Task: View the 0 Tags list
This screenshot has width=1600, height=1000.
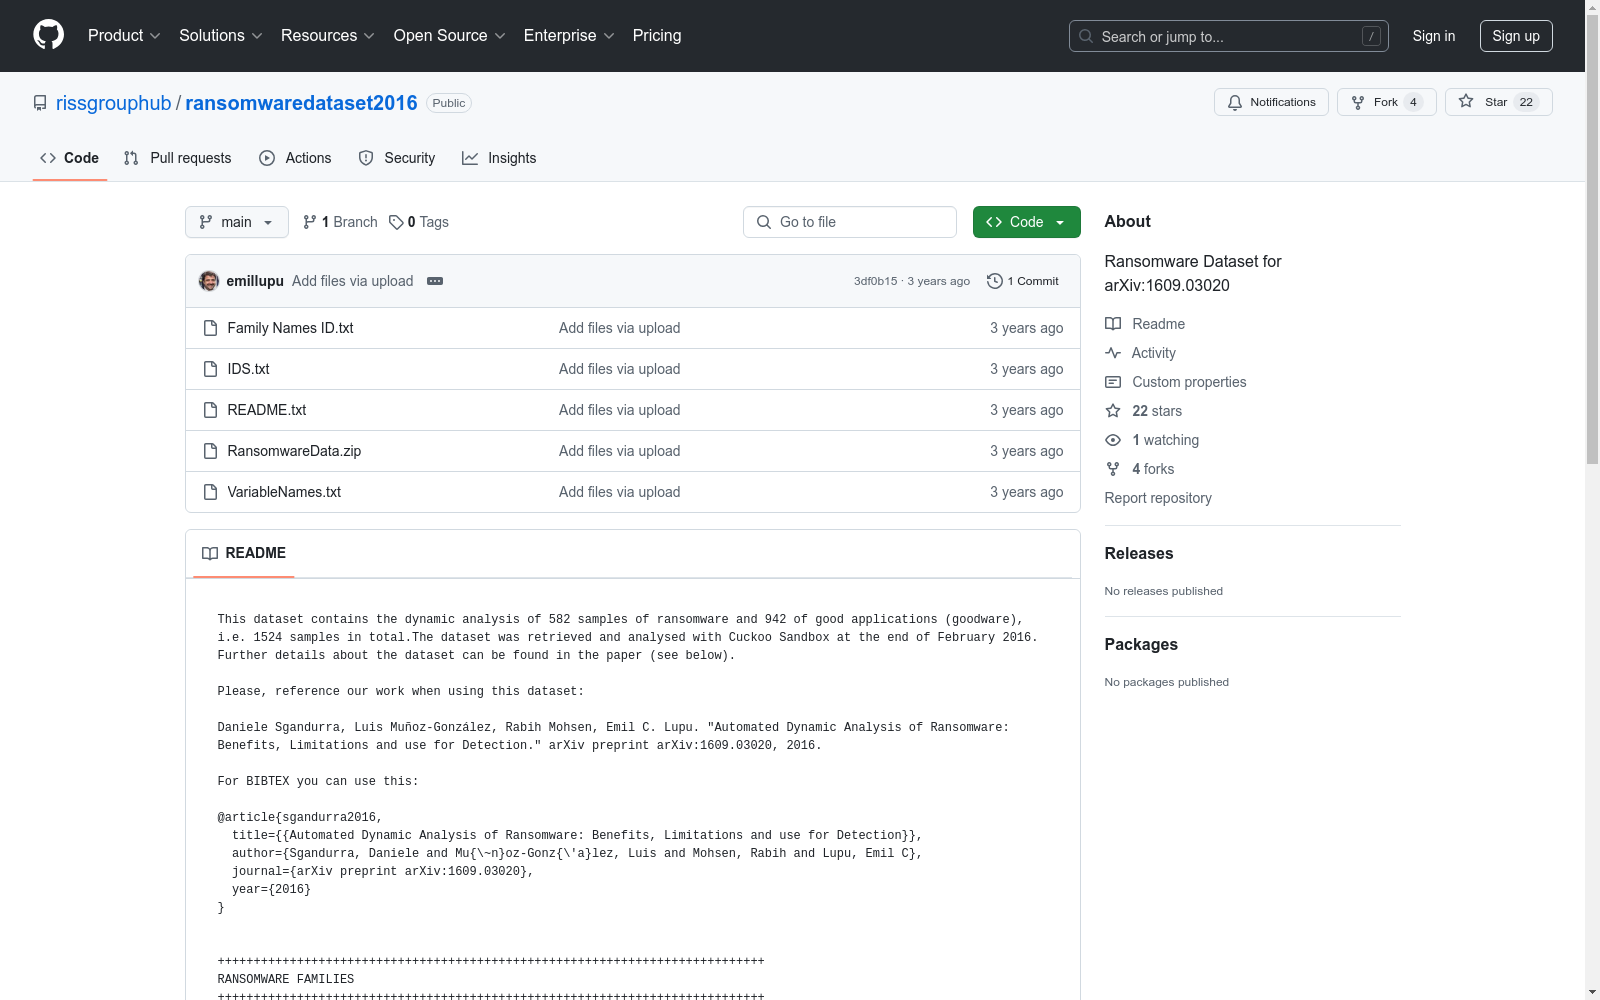Action: (419, 222)
